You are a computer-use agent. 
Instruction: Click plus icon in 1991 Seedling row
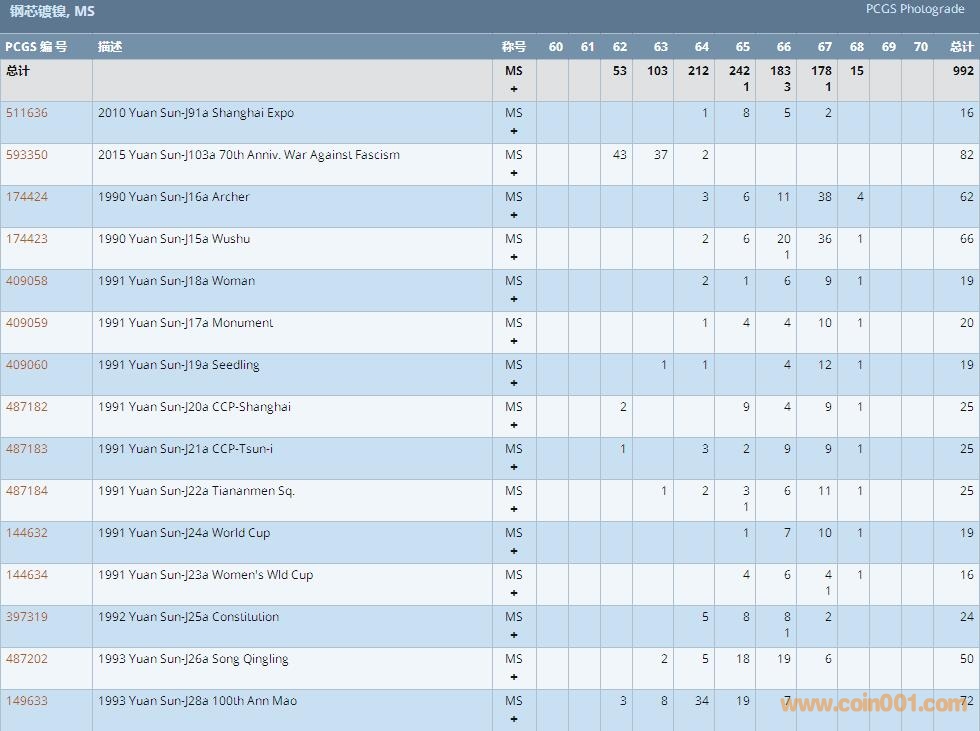(x=514, y=383)
